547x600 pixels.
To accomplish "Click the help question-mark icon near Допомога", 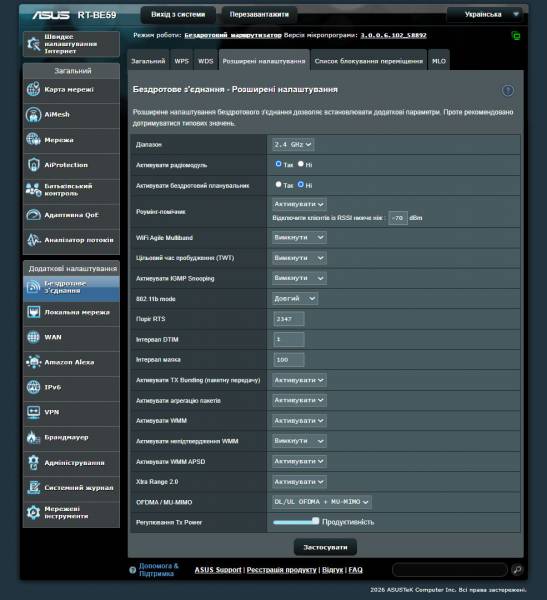I will point(132,570).
